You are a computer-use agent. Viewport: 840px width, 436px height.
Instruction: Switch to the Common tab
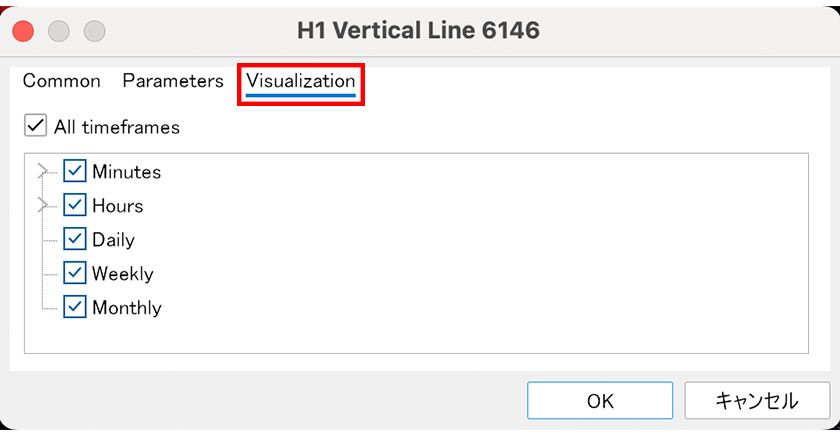(x=62, y=81)
